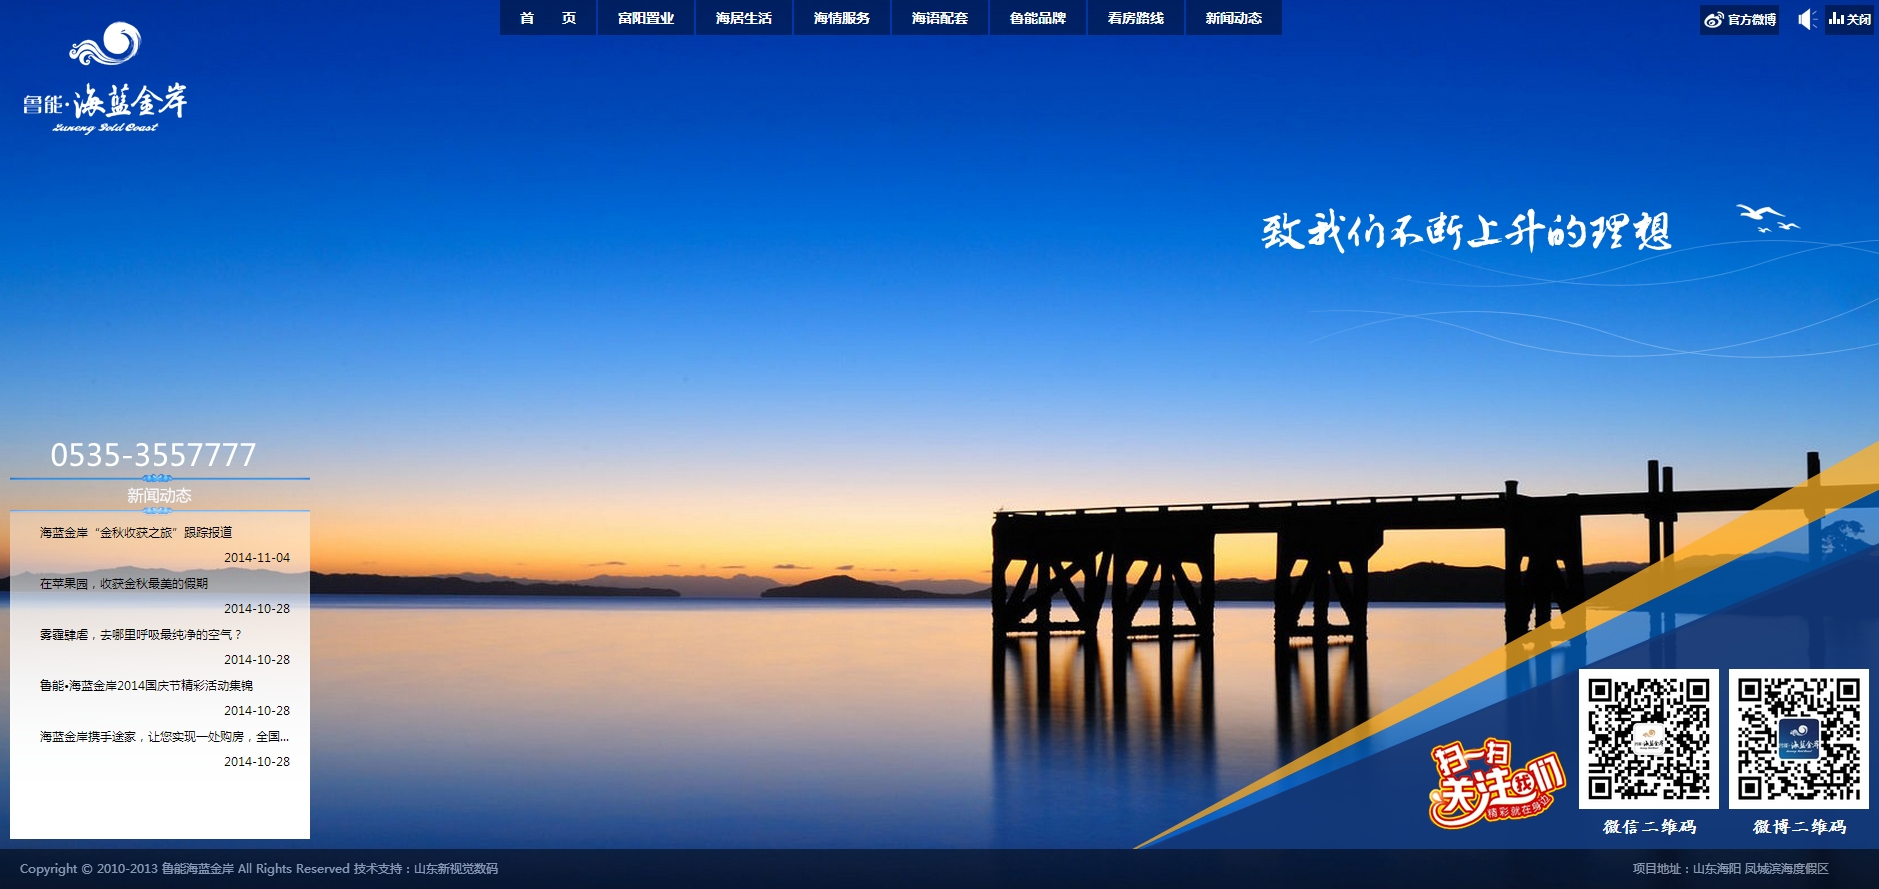Click the WeChat QR code image
Screen dimensions: 1879x889
[x=1648, y=739]
